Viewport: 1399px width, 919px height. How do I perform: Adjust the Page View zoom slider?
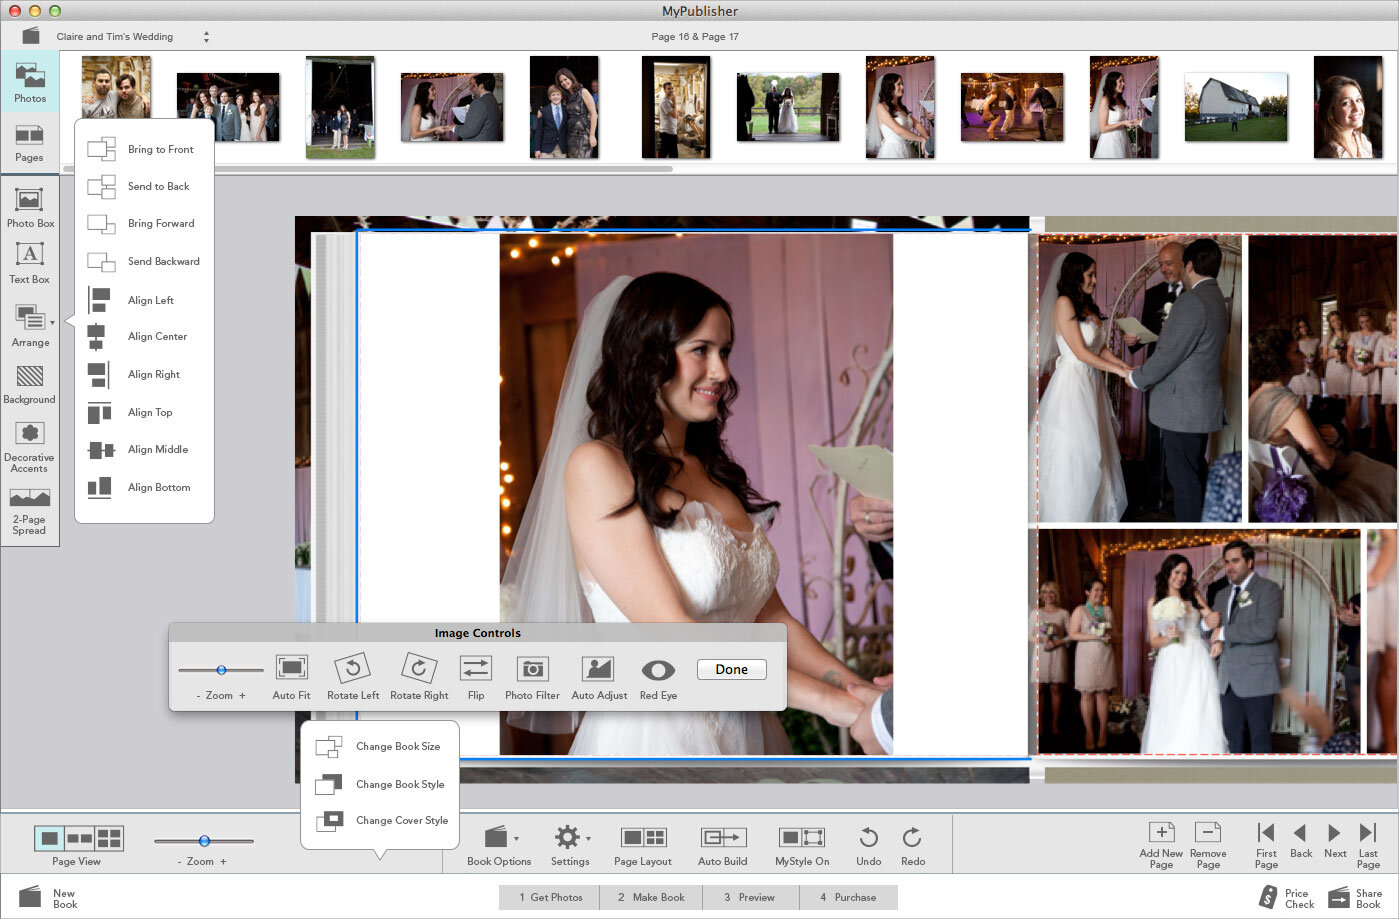tap(204, 841)
